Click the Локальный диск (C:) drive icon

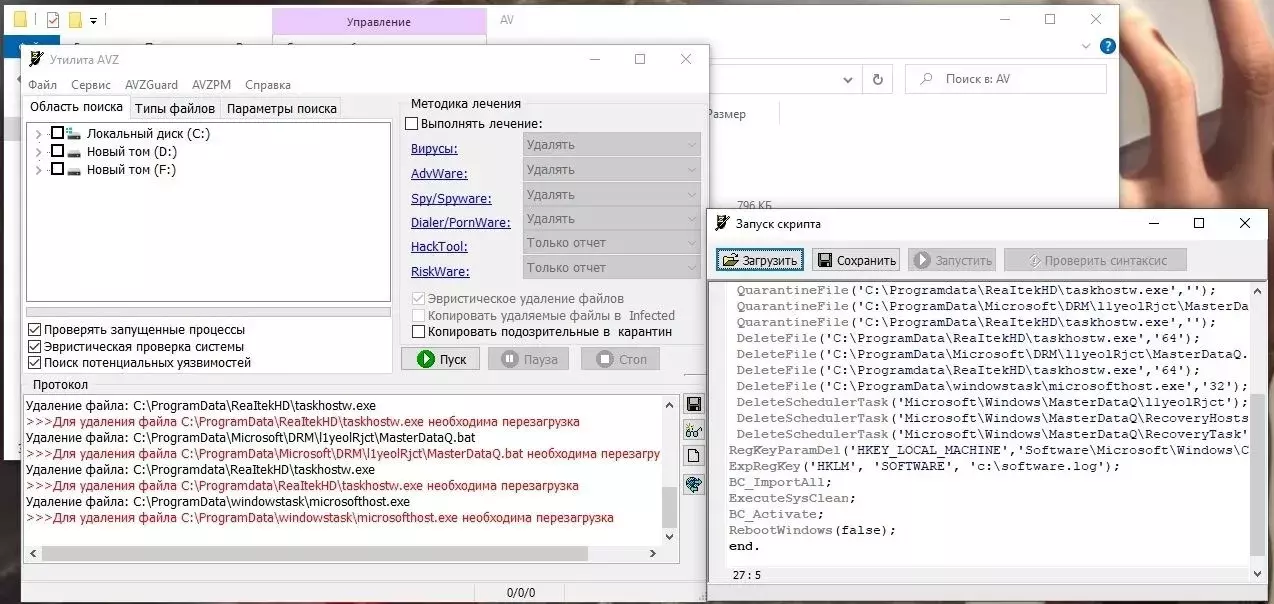(x=73, y=134)
